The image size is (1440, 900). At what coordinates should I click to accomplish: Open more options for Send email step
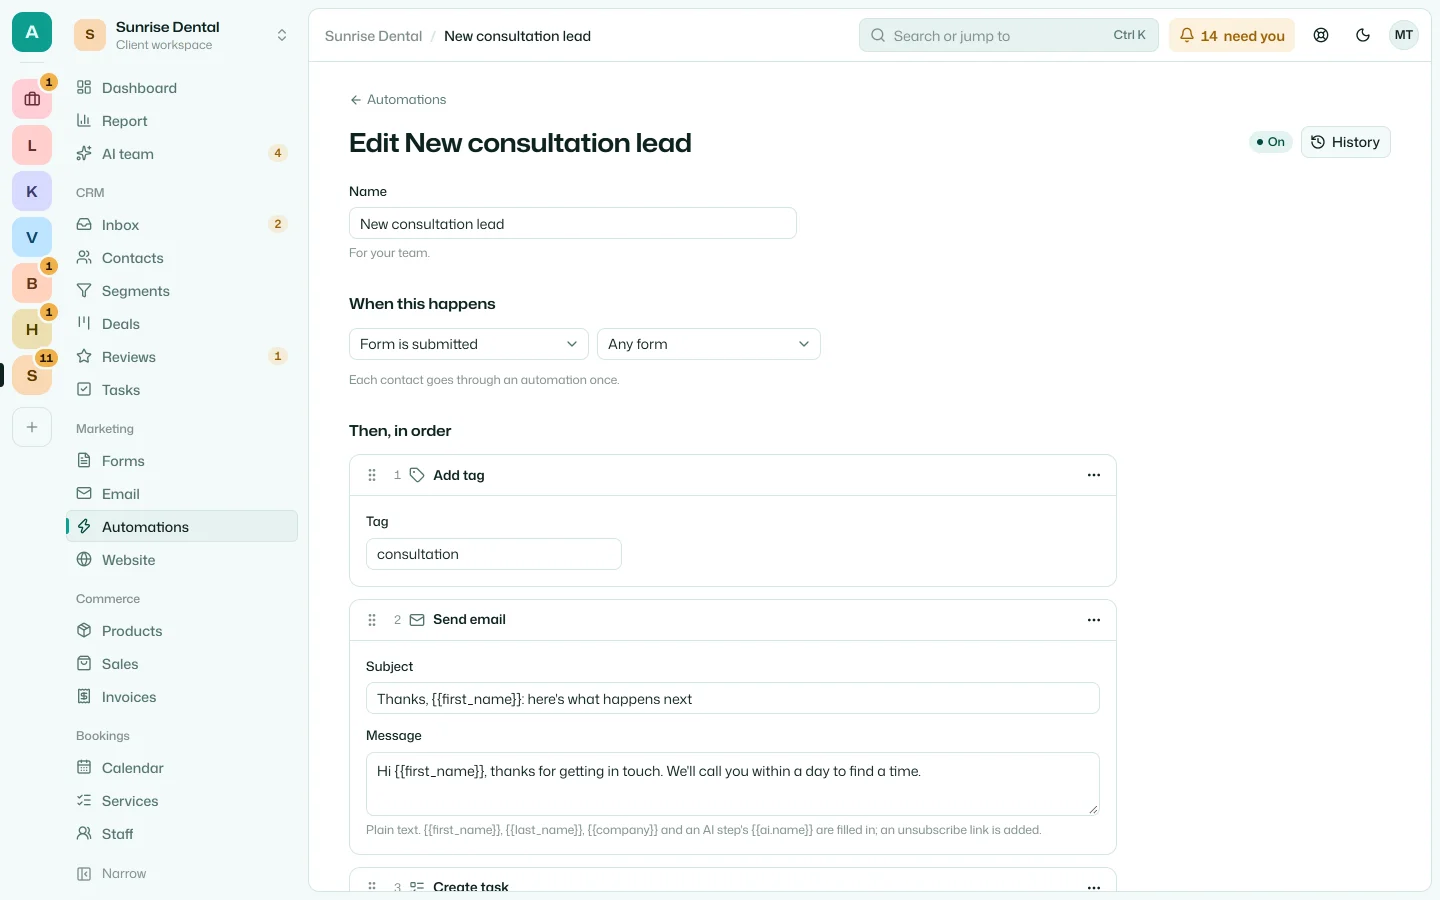(1094, 620)
